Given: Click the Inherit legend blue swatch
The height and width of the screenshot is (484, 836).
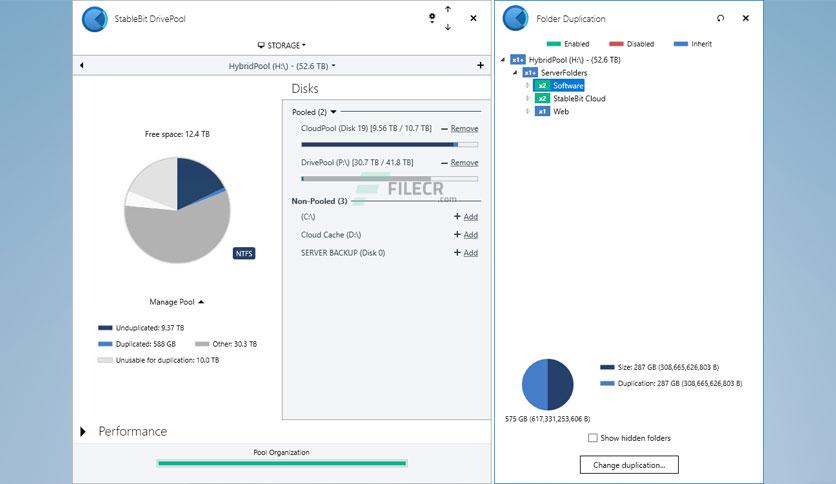Looking at the screenshot, I should pos(681,44).
